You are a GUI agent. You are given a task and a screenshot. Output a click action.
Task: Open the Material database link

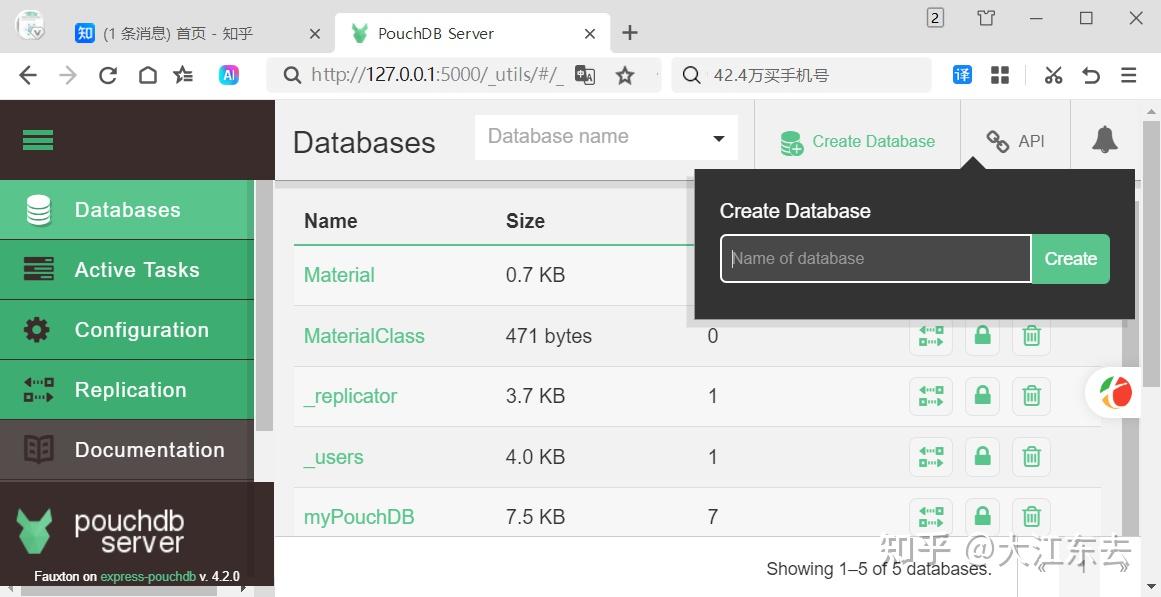pyautogui.click(x=339, y=275)
